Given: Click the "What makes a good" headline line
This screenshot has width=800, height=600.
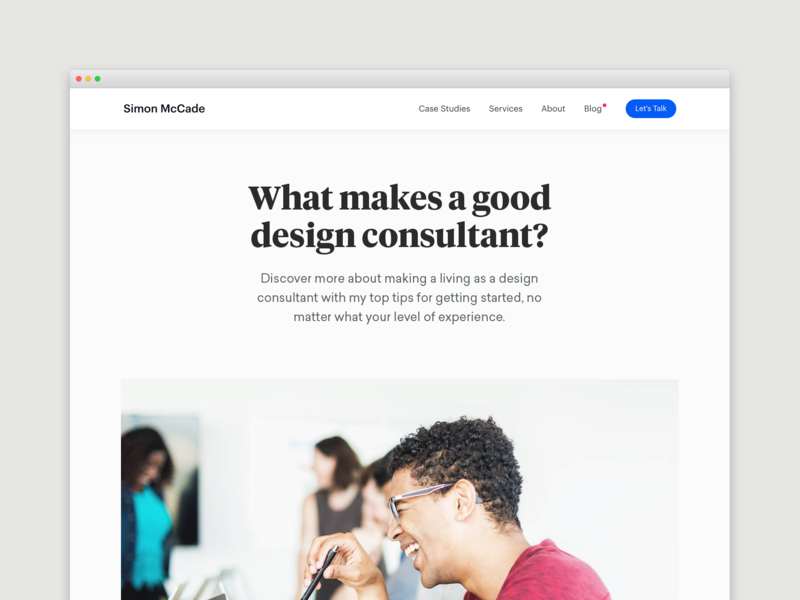Looking at the screenshot, I should point(399,198).
